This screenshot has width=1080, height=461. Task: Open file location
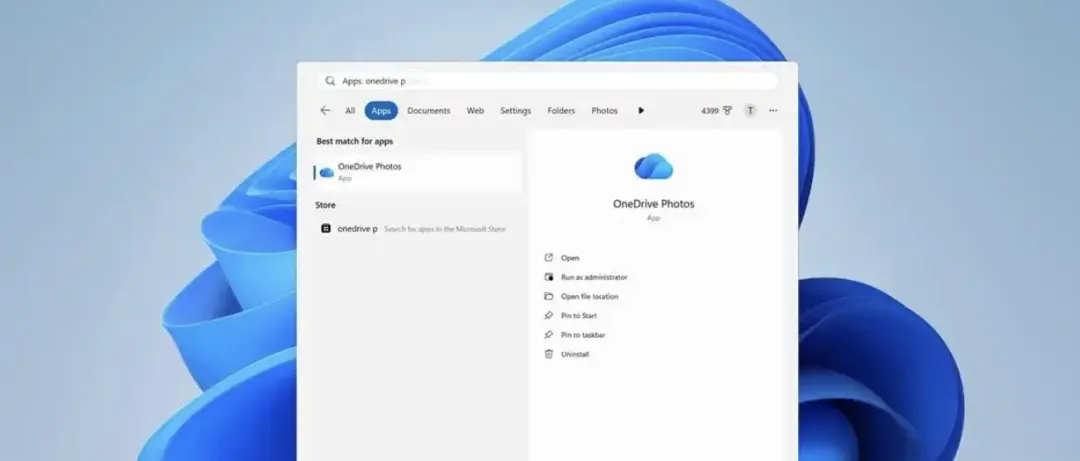coord(590,296)
